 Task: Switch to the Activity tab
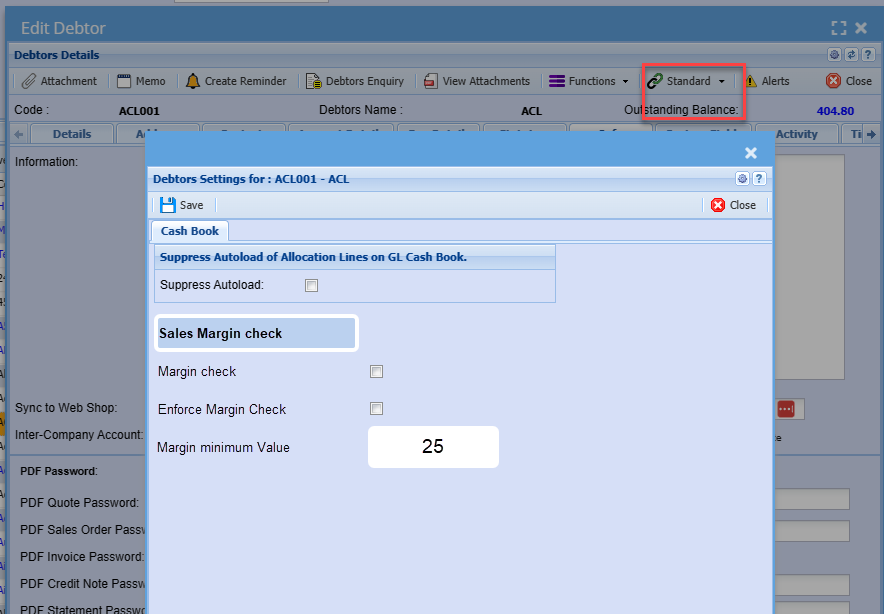tap(796, 134)
